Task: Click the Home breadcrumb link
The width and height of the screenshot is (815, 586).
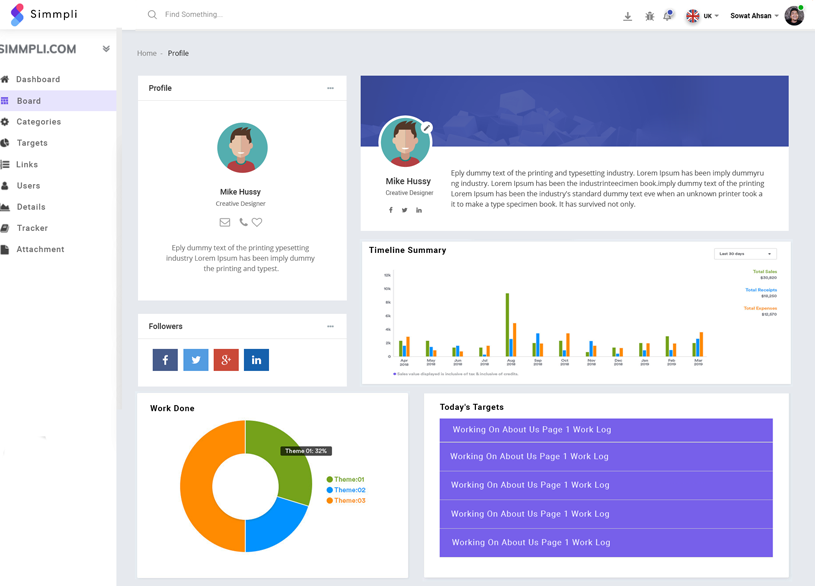Action: pyautogui.click(x=146, y=53)
